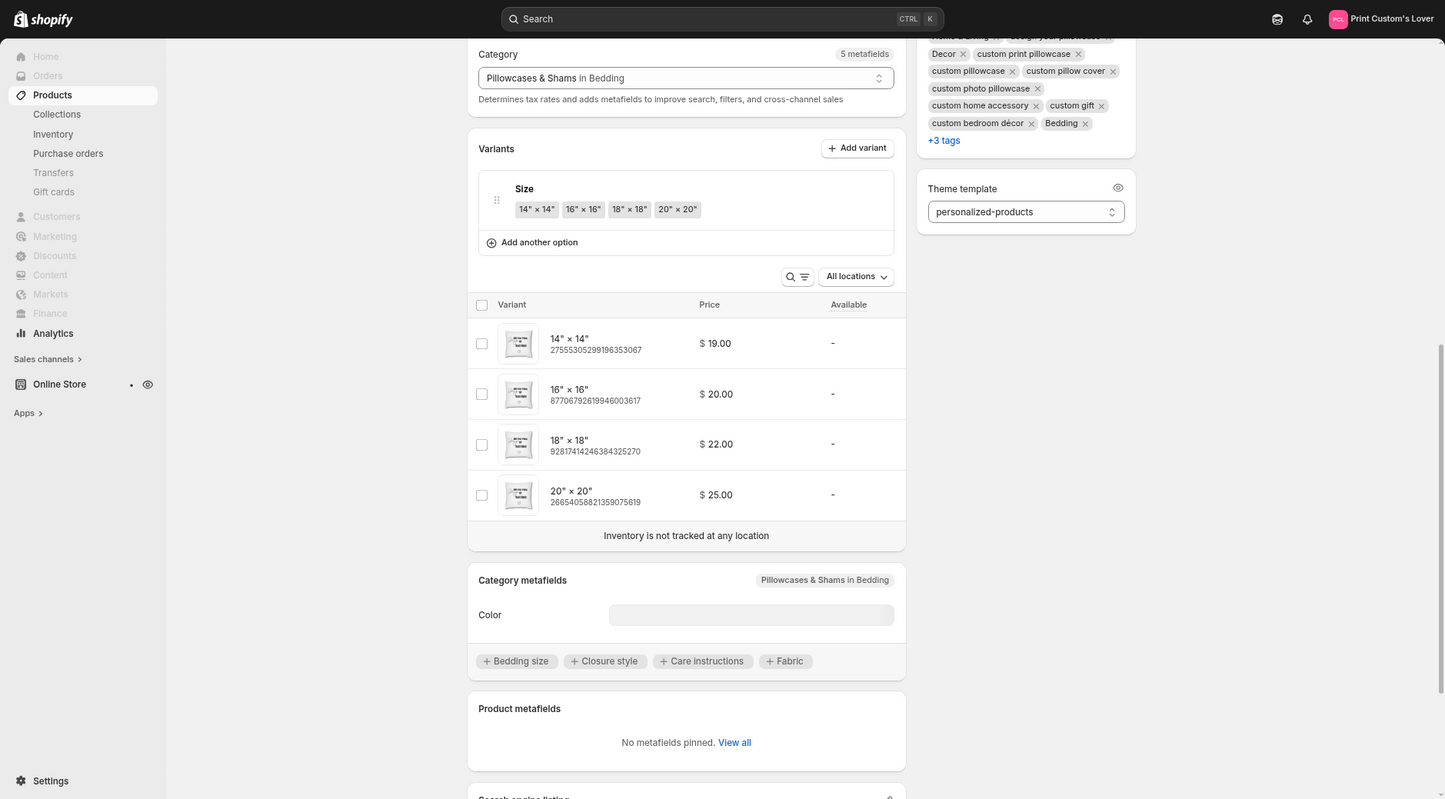Click the Discounts icon in sidebar
This screenshot has height=799, width=1445.
pyautogui.click(x=21, y=256)
